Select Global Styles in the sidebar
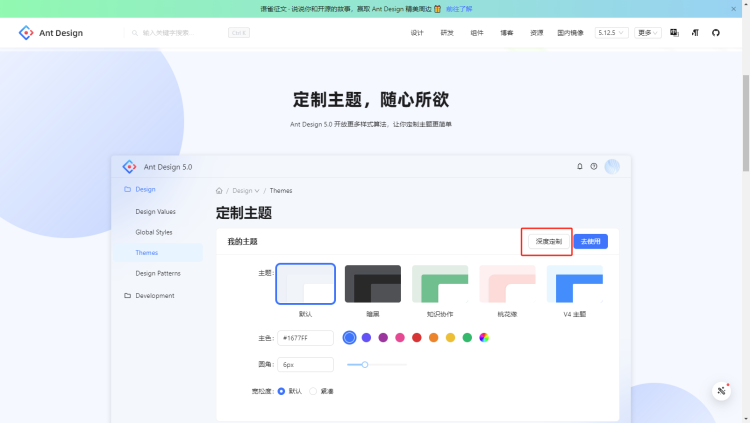The width and height of the screenshot is (750, 423). coord(158,232)
